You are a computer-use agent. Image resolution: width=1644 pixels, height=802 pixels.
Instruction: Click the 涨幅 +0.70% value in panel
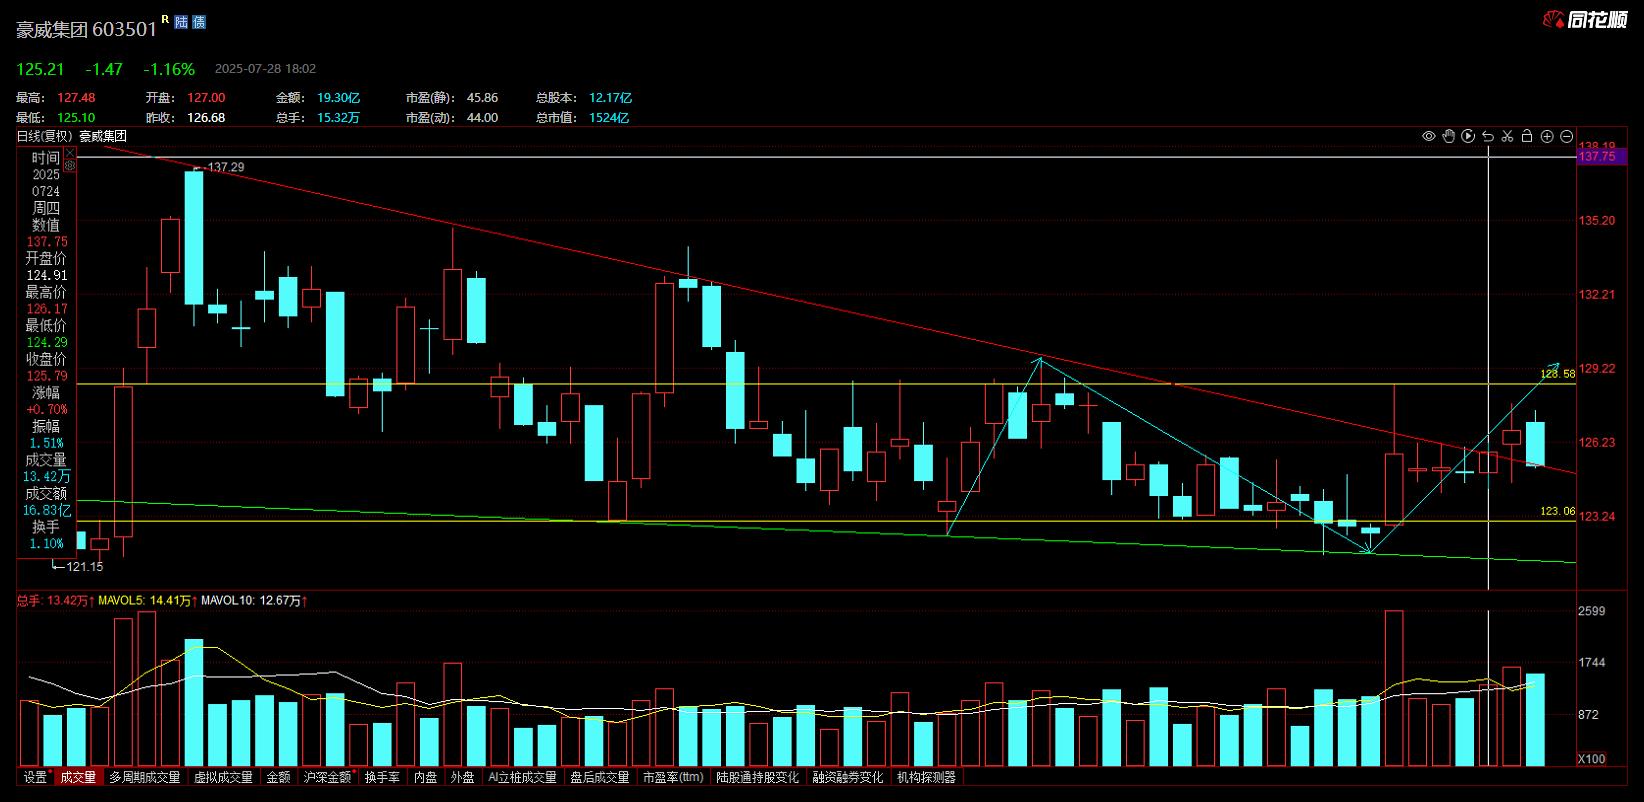[x=46, y=409]
